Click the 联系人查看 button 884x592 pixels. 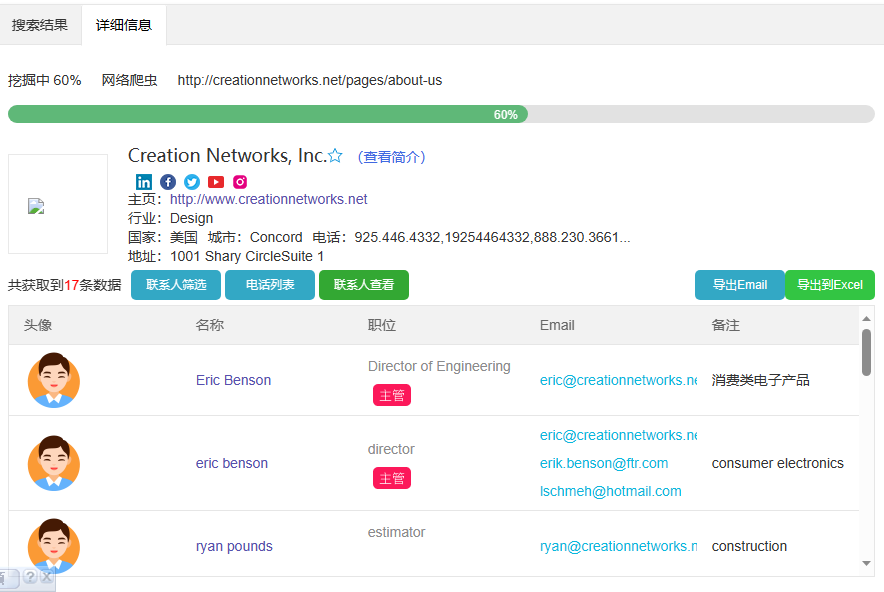(x=364, y=285)
